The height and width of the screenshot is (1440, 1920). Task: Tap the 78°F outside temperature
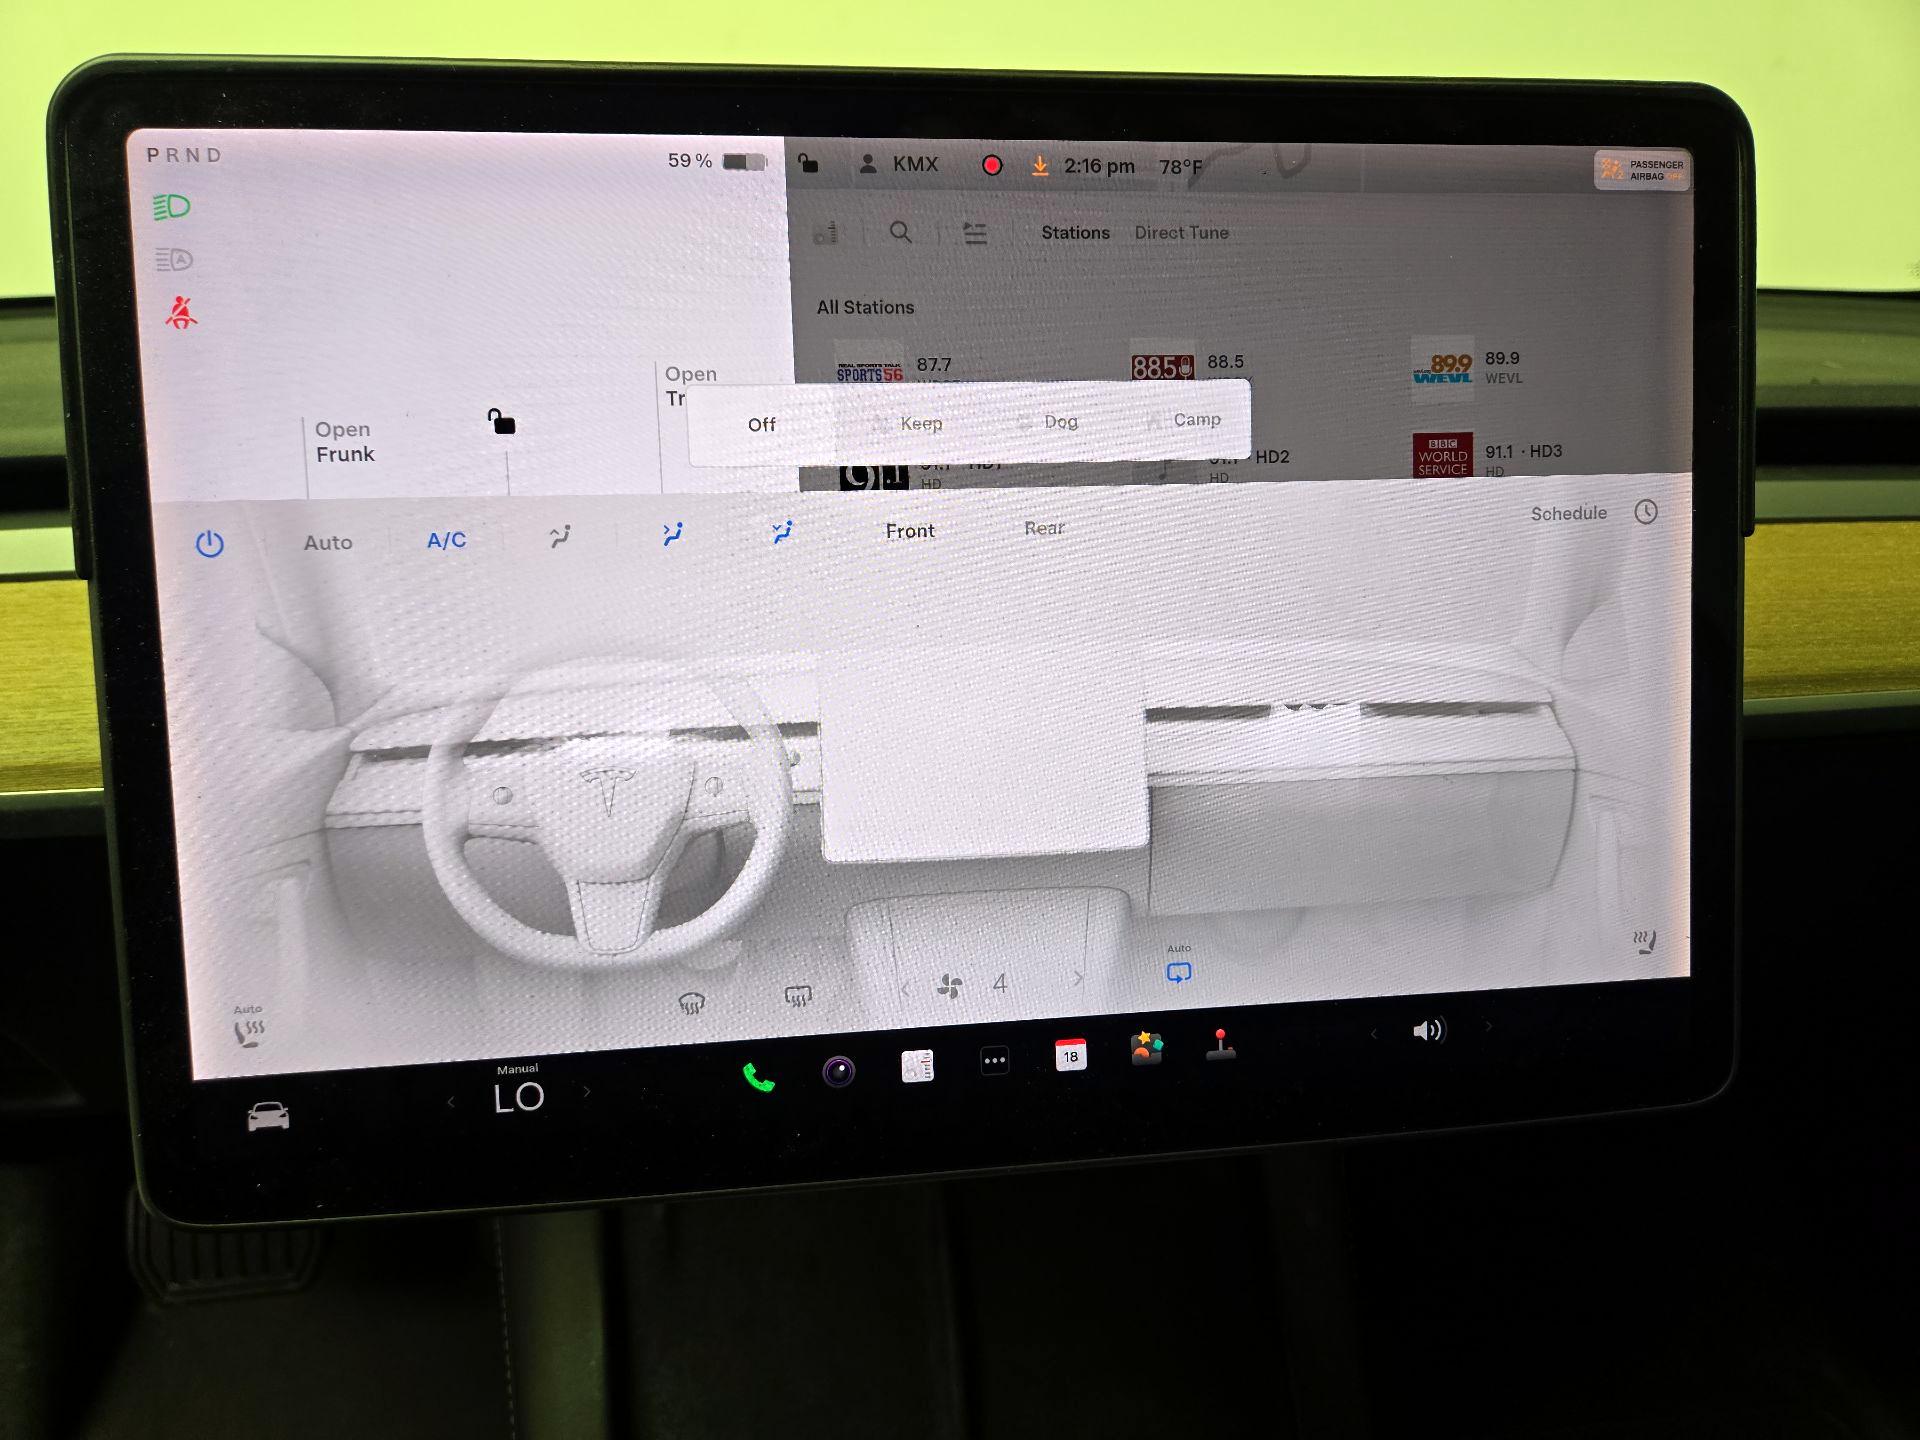(x=1180, y=167)
